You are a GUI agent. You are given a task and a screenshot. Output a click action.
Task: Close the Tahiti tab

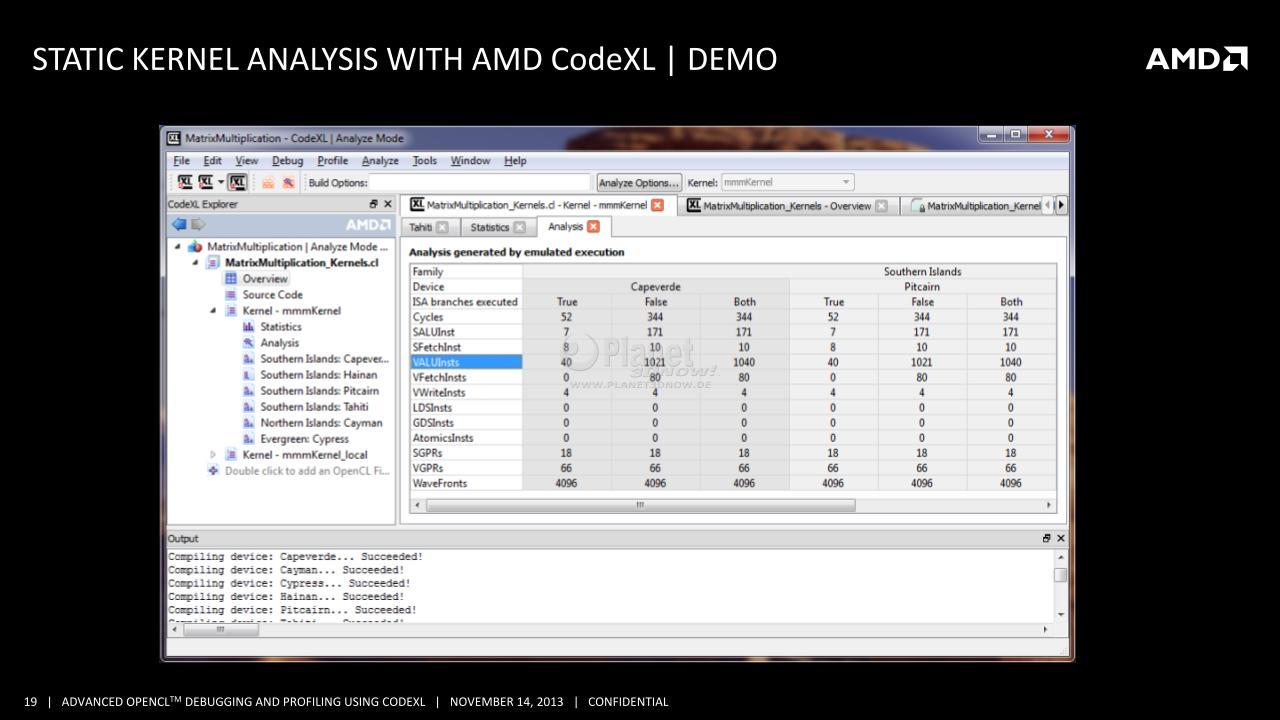pos(442,228)
